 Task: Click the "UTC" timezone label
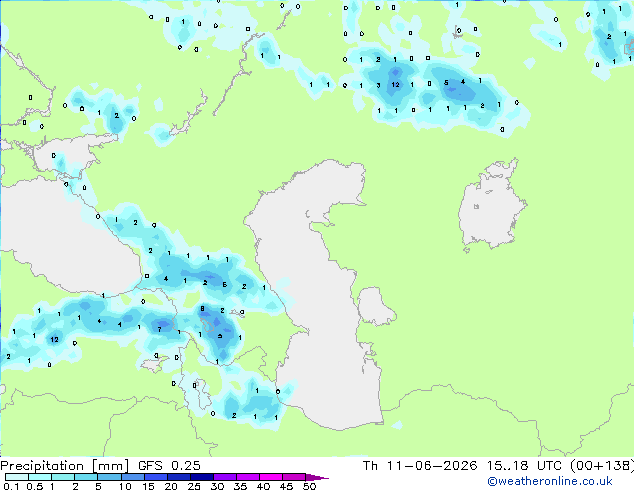pos(549,466)
